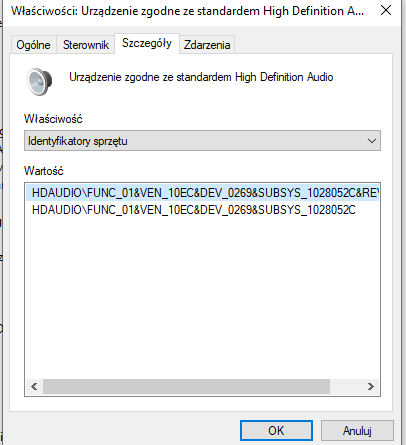Switch to the Ogólne tab

click(x=33, y=45)
